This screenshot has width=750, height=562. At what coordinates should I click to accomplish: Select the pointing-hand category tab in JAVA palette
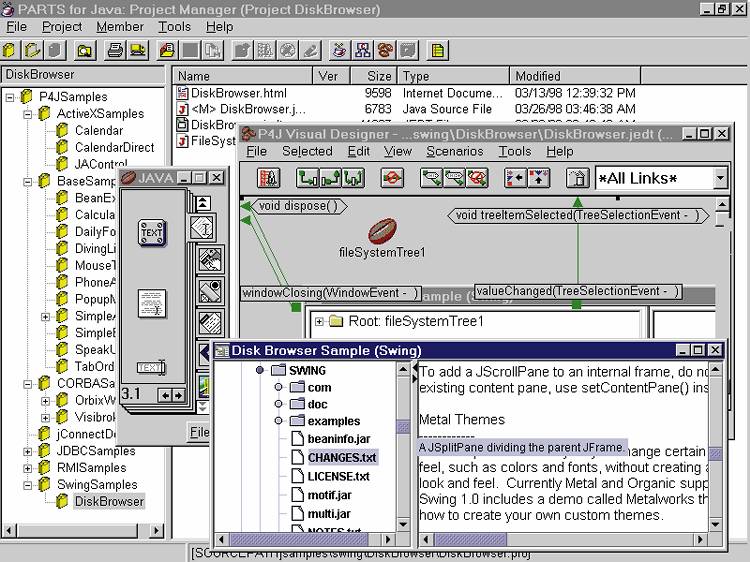click(210, 260)
